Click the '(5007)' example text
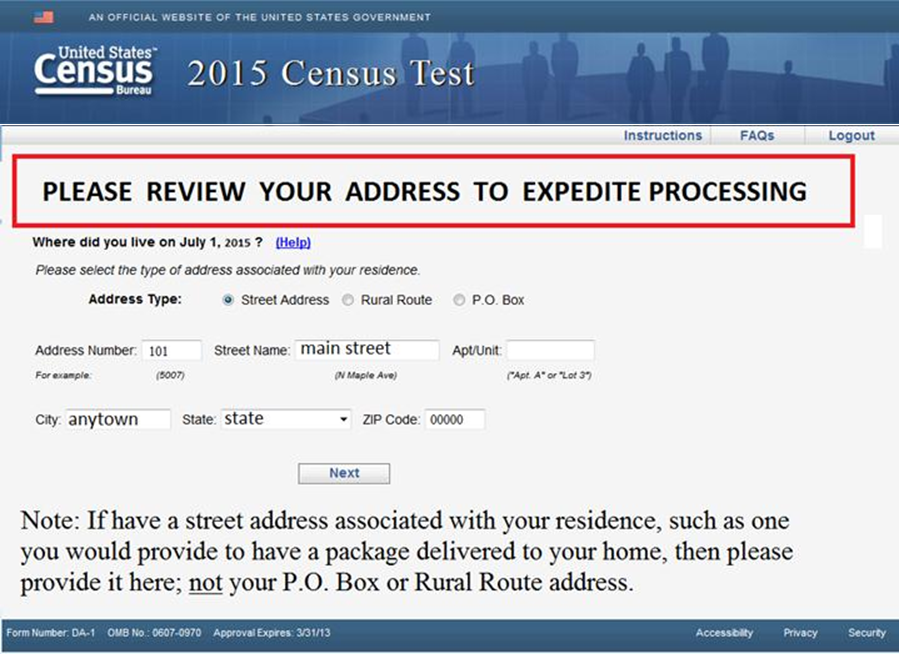Screen dimensions: 899x654 point(170,375)
